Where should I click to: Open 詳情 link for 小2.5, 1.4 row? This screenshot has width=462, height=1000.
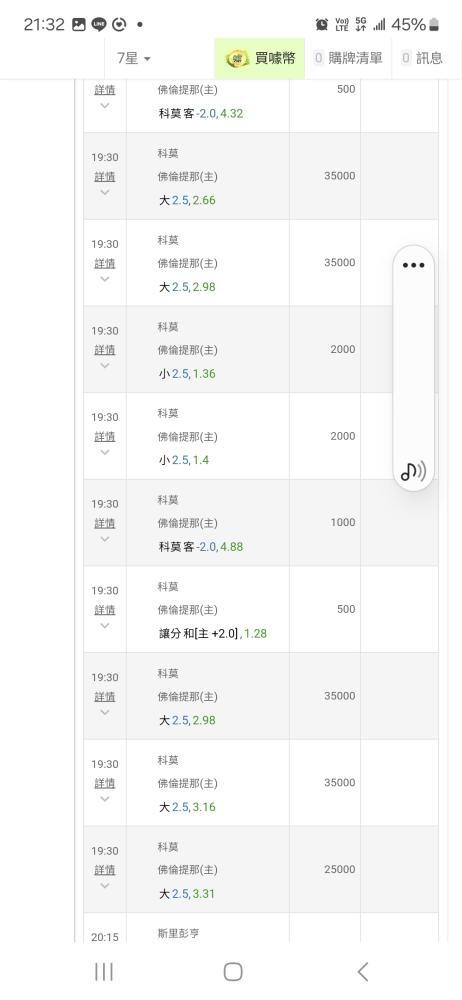click(x=105, y=437)
